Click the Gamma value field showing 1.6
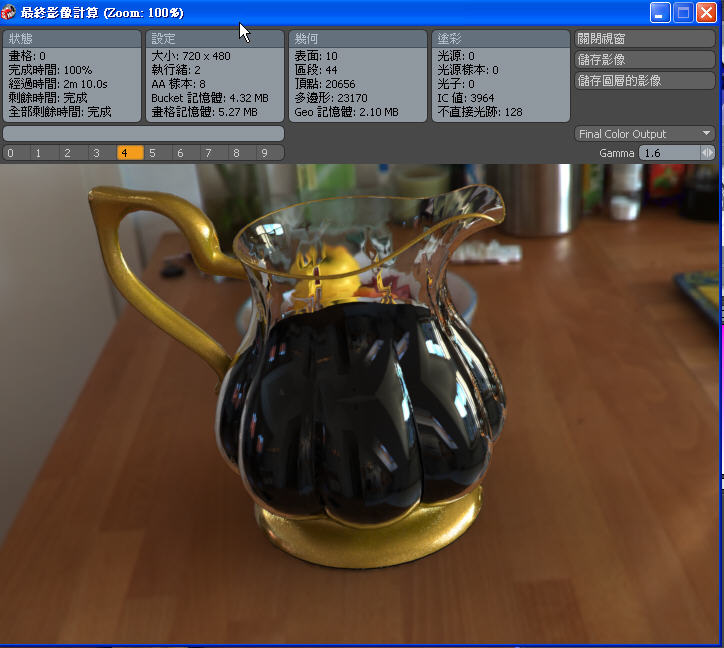Viewport: 724px width, 648px height. pyautogui.click(x=669, y=153)
